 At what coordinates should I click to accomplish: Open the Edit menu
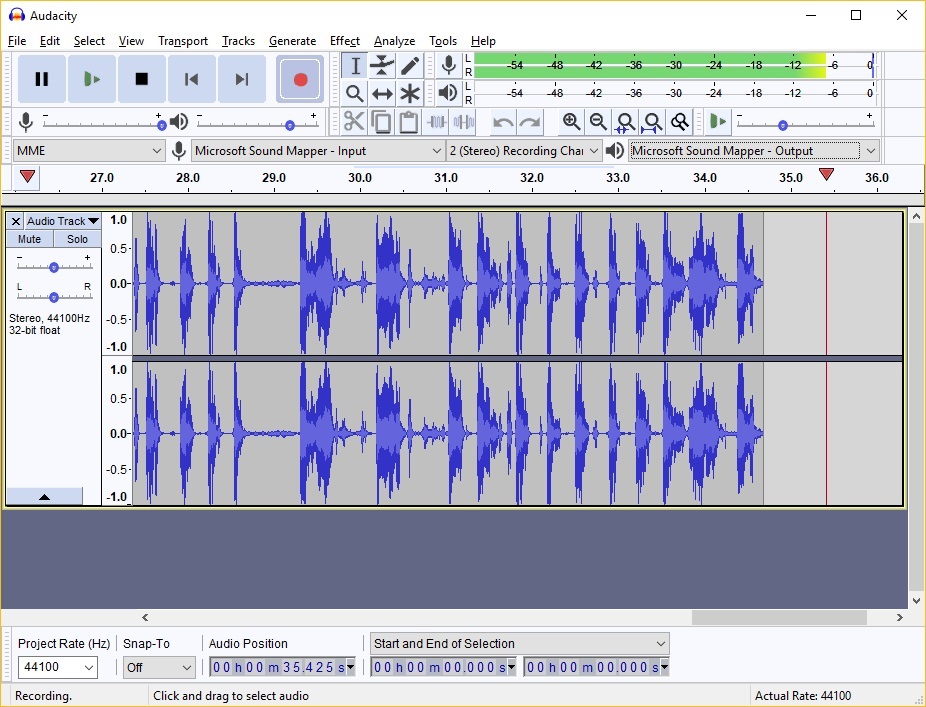pyautogui.click(x=50, y=41)
